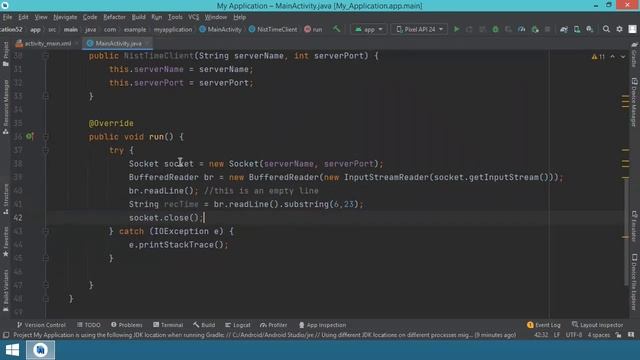Go to previous highlighted error arrow
This screenshot has width=640, height=360.
click(x=613, y=57)
